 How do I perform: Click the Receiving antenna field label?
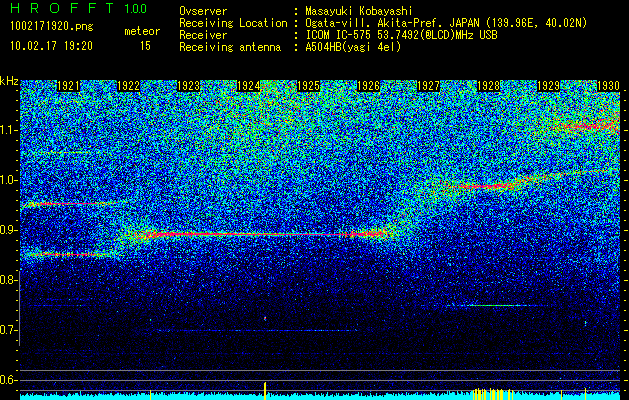[x=230, y=47]
